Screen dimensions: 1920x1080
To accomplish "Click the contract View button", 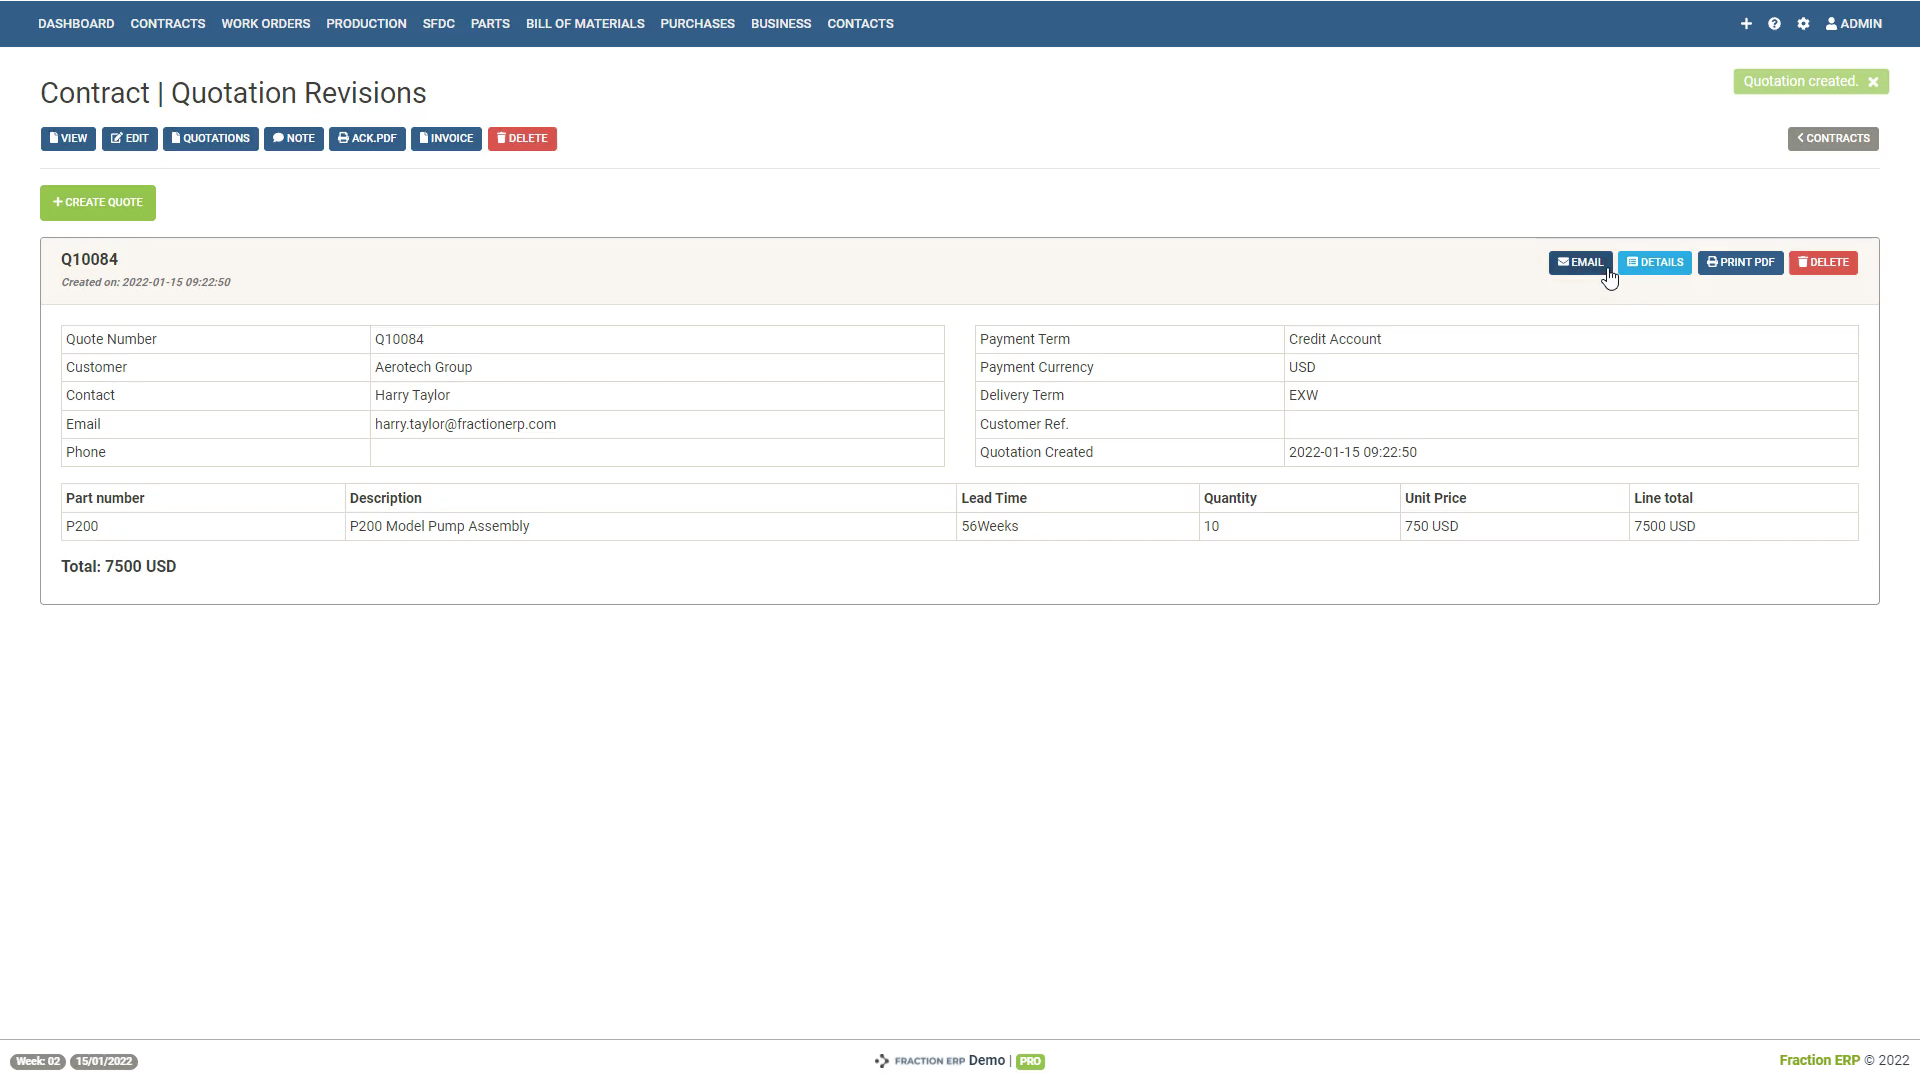I will tap(68, 138).
